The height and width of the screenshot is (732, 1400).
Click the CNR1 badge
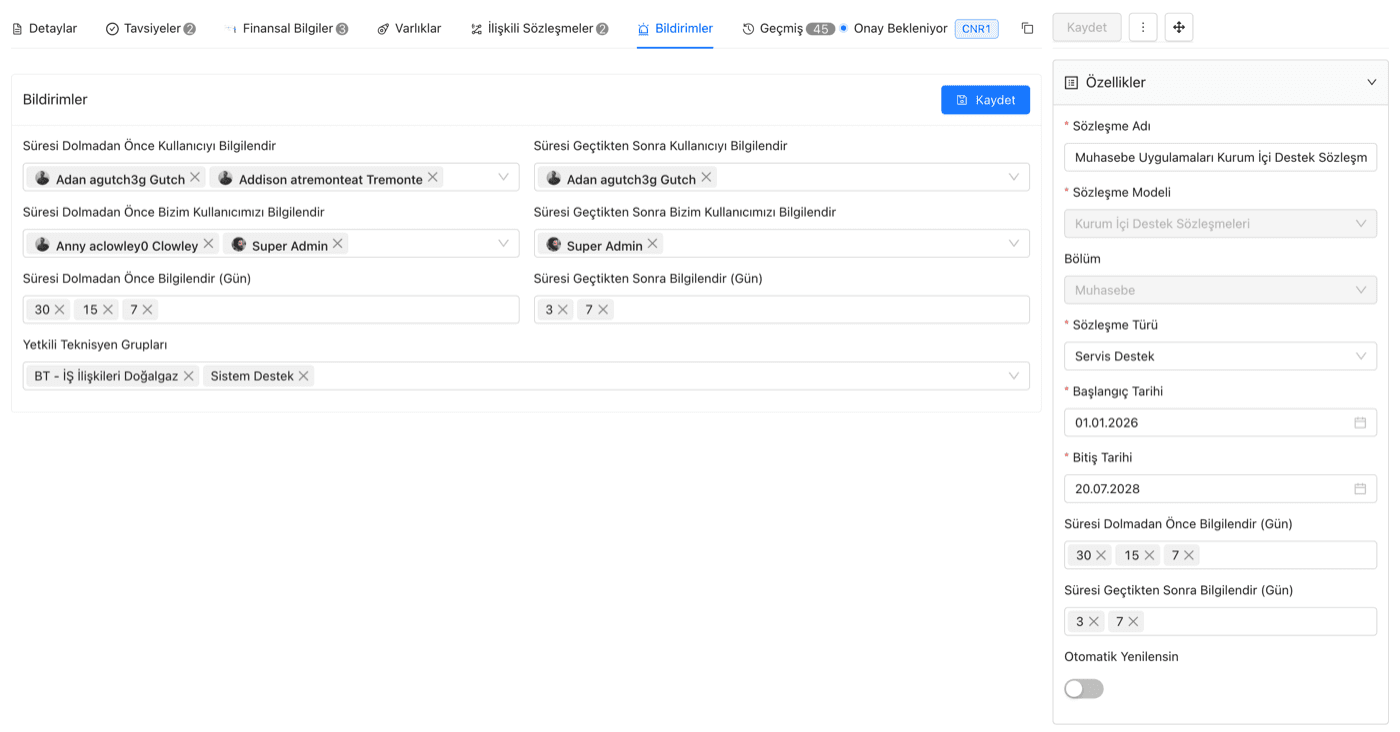coord(976,29)
